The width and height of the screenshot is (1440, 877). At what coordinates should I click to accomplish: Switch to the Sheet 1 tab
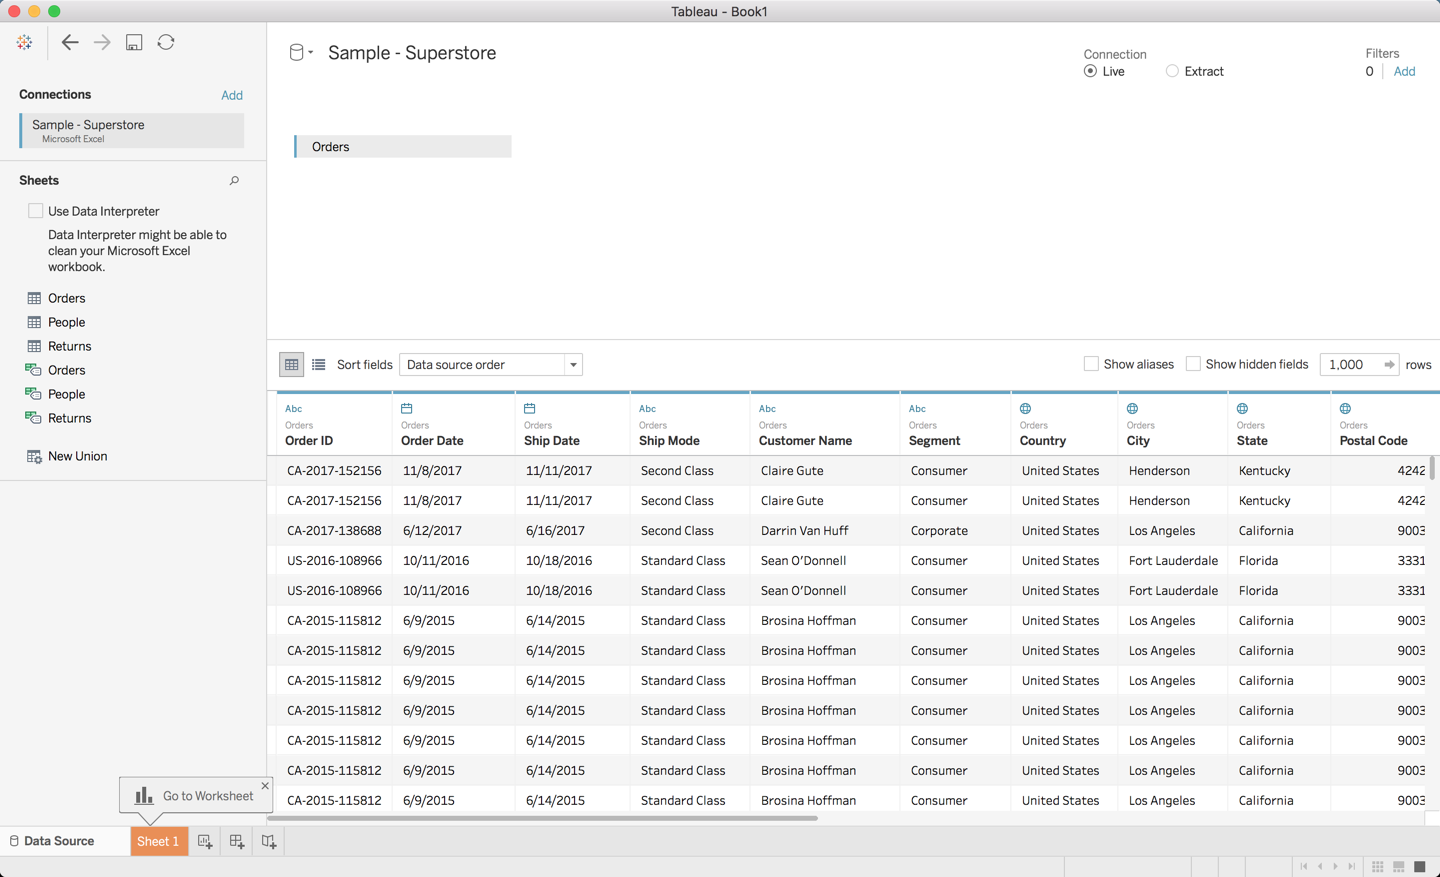(158, 841)
